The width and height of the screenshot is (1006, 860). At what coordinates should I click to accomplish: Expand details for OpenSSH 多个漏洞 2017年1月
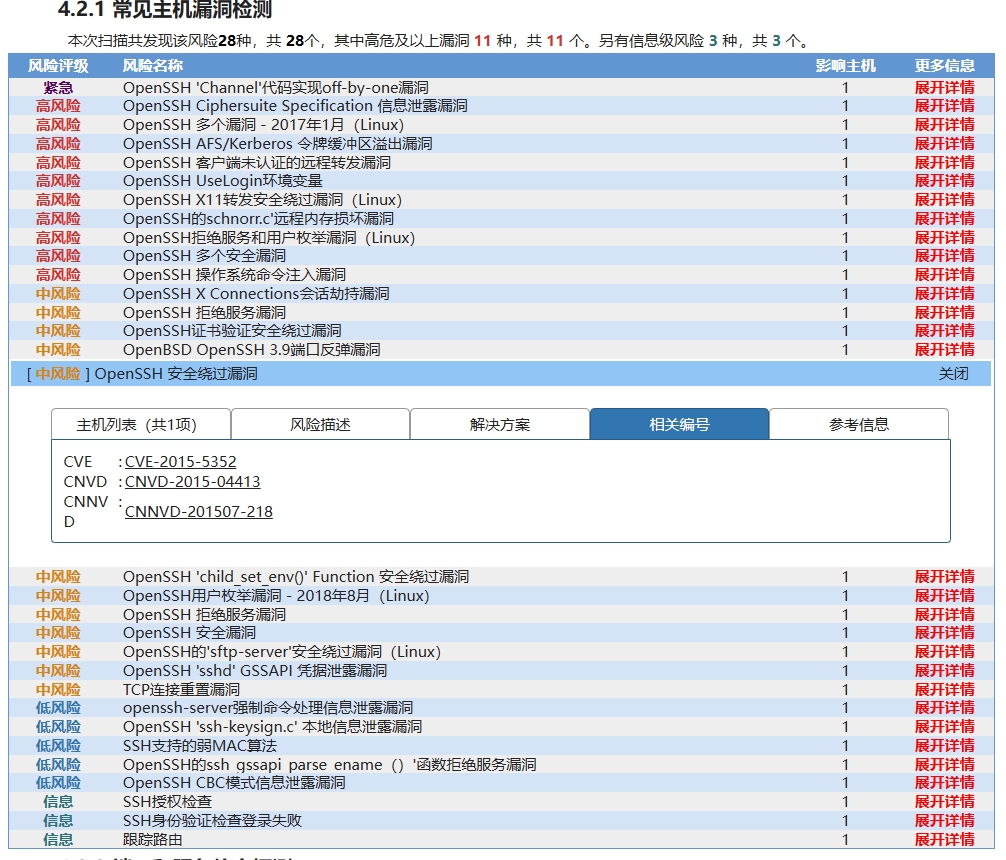pyautogui.click(x=944, y=125)
